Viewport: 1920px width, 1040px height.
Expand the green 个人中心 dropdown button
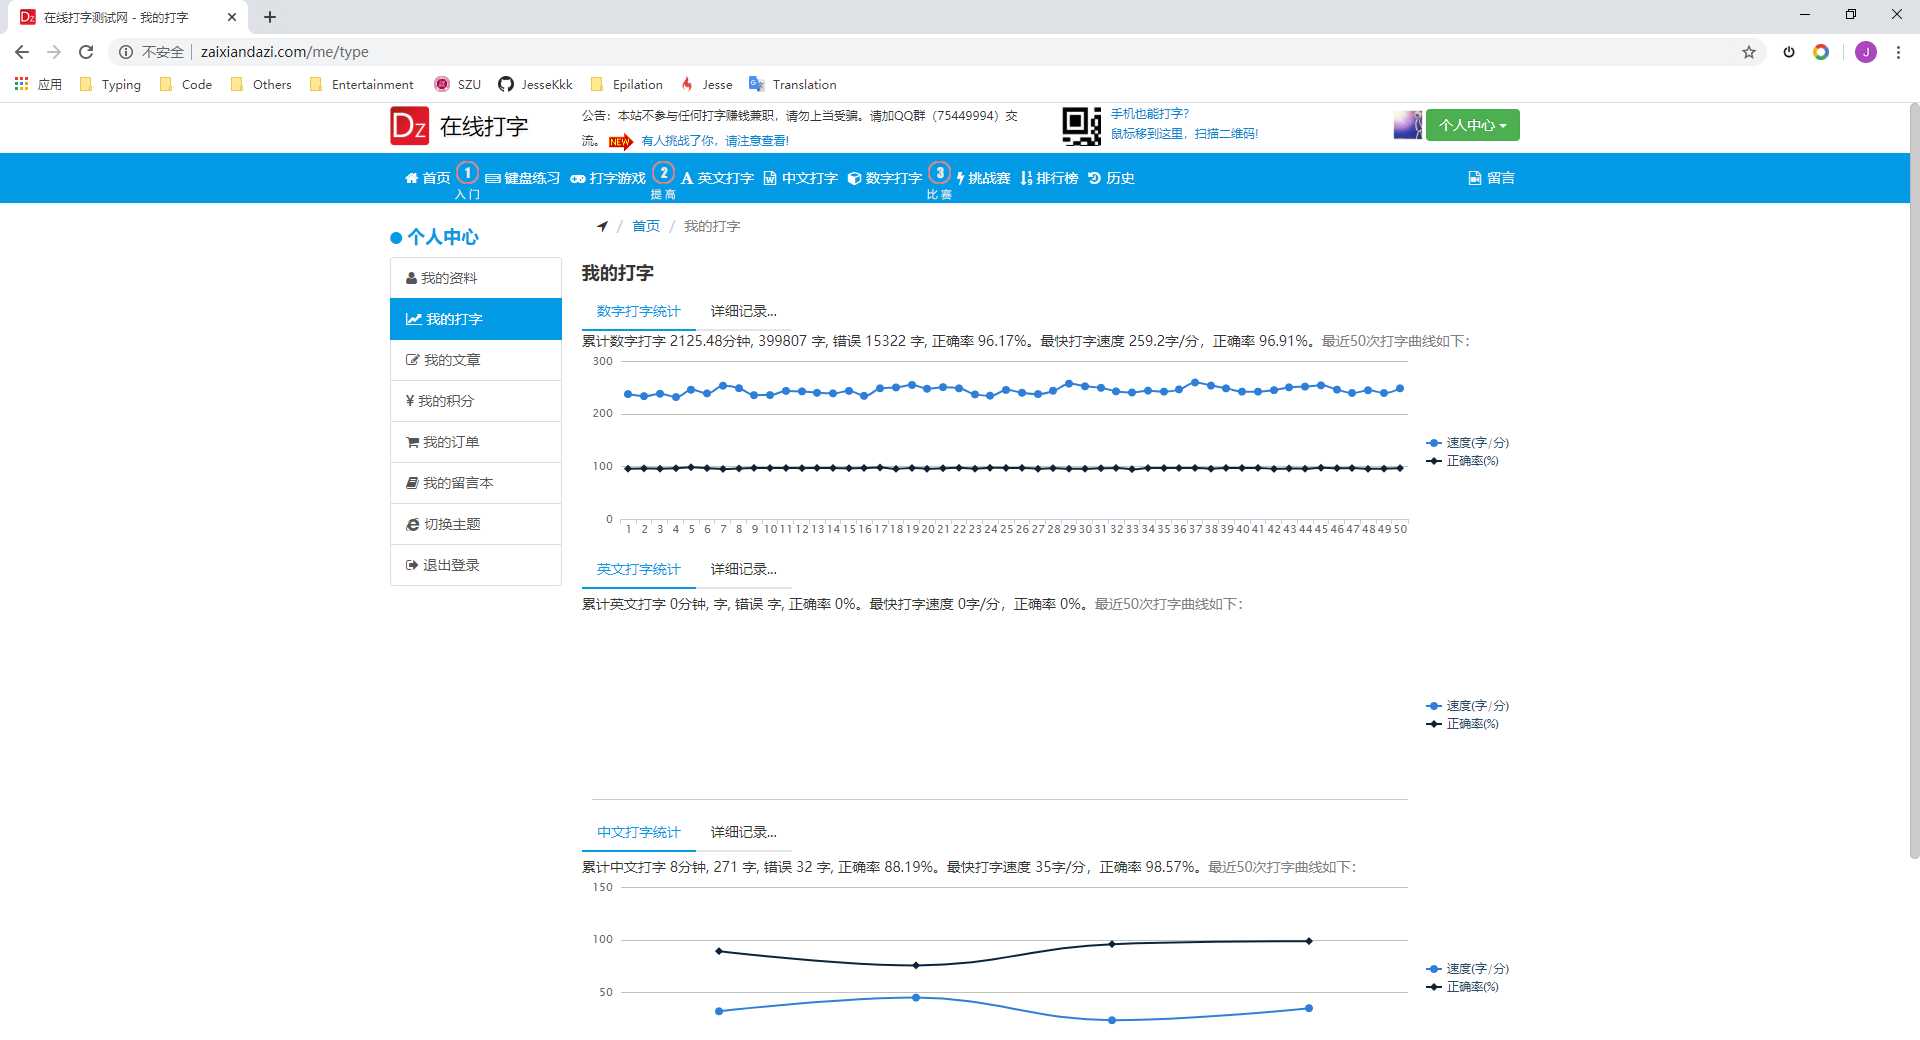pos(1472,125)
